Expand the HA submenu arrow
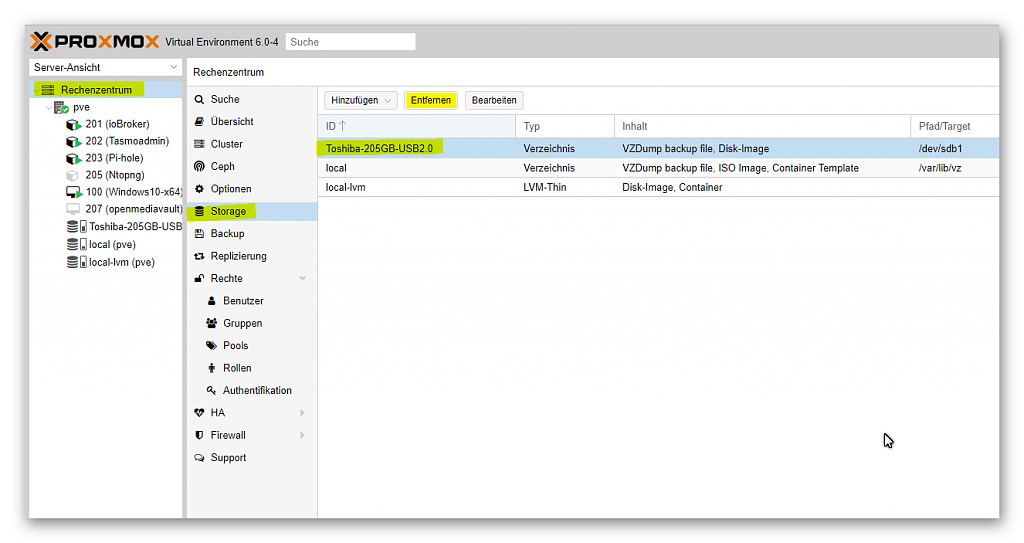Image resolution: width=1024 pixels, height=543 pixels. coord(302,413)
